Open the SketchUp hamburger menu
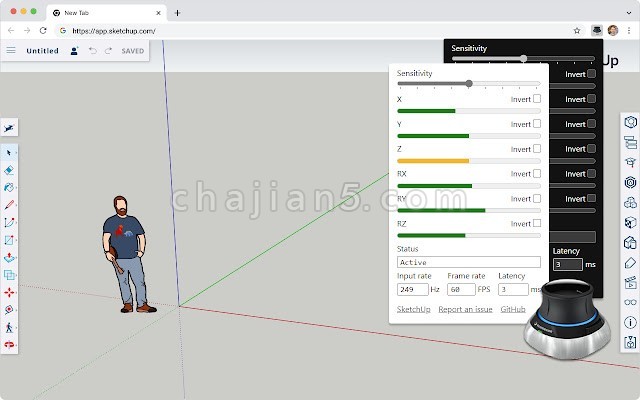 [x=11, y=50]
